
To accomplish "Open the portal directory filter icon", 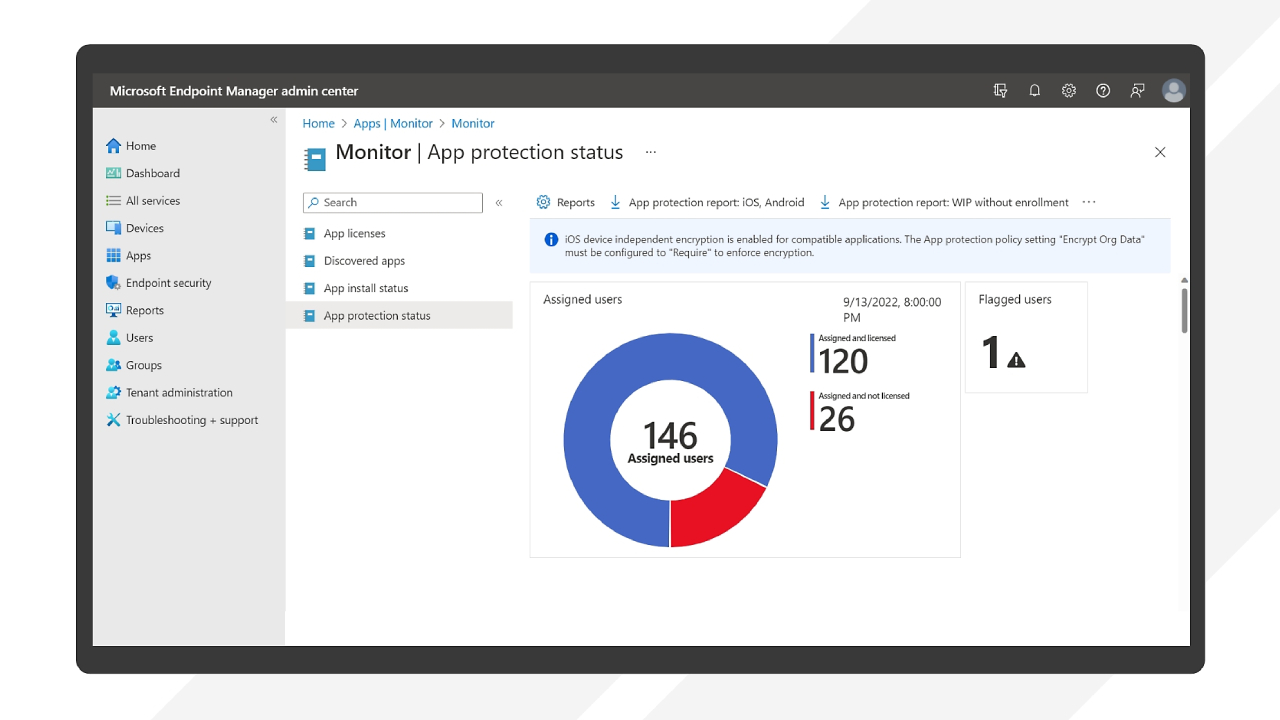I will tap(1000, 91).
